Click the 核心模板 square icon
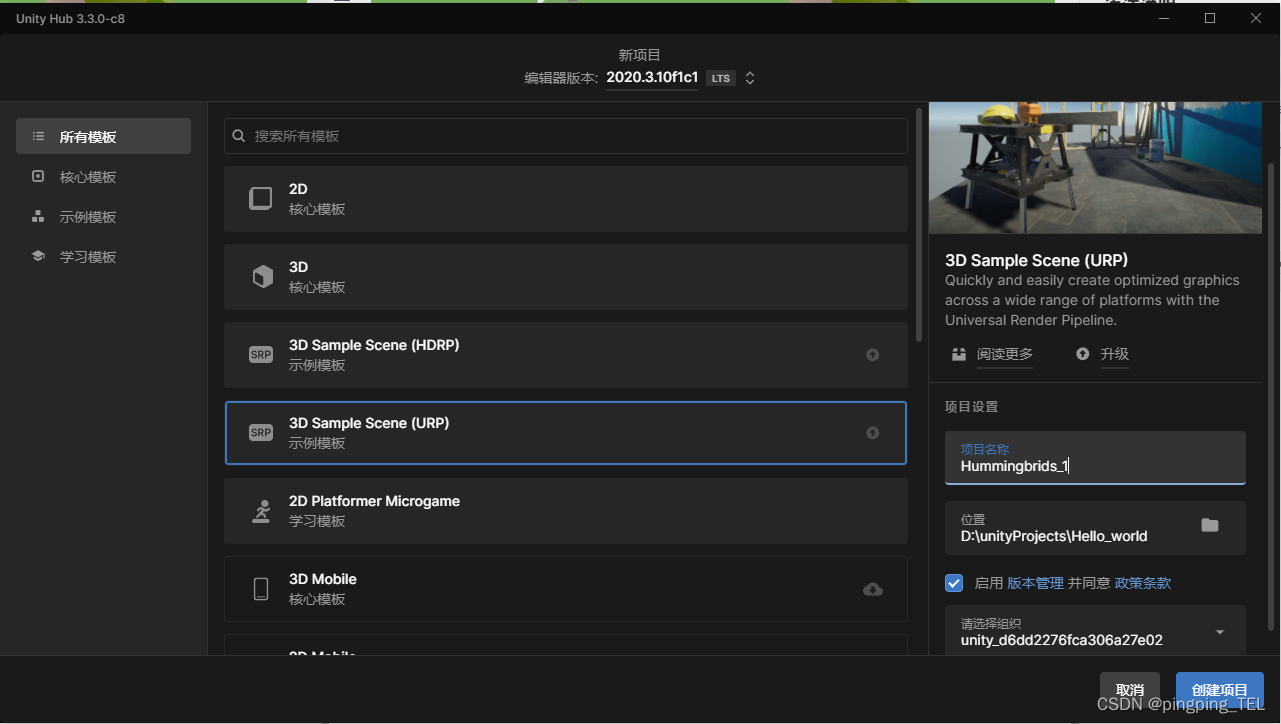The width and height of the screenshot is (1281, 724). pos(38,176)
